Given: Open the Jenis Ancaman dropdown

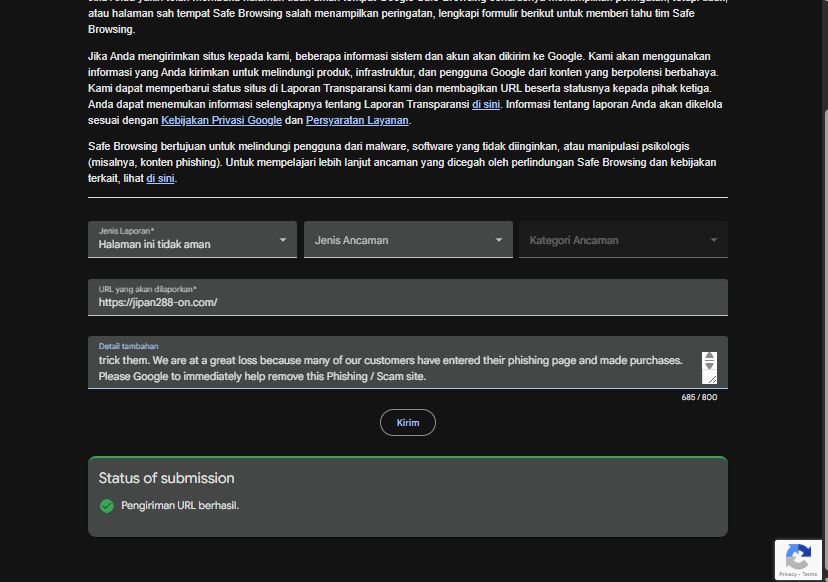Looking at the screenshot, I should coord(408,239).
